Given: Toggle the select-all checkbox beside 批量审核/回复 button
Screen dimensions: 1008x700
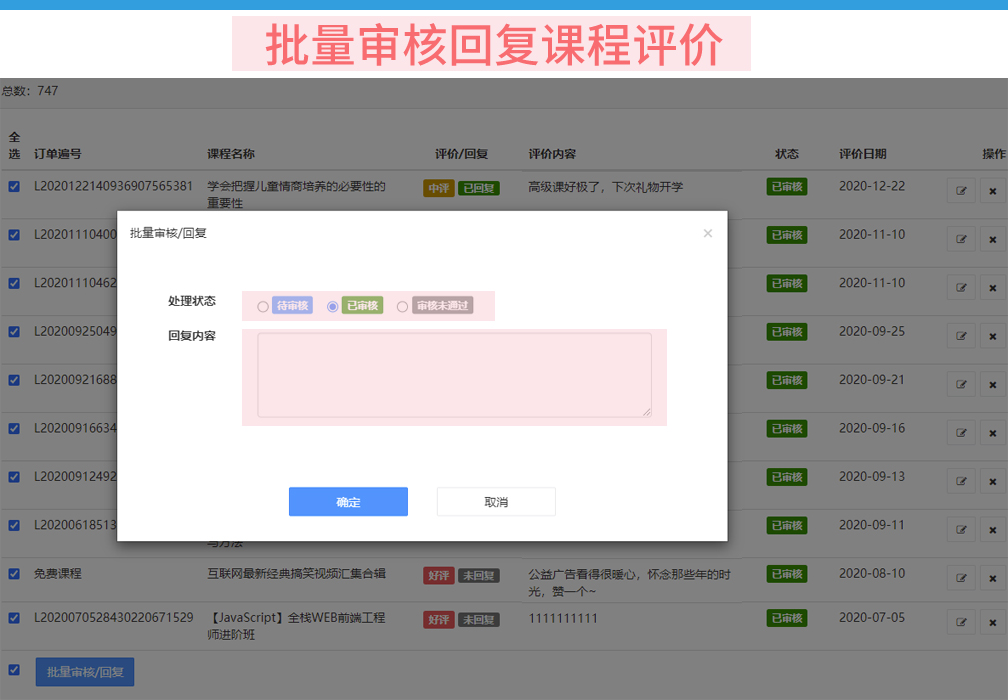Looking at the screenshot, I should [x=14, y=670].
